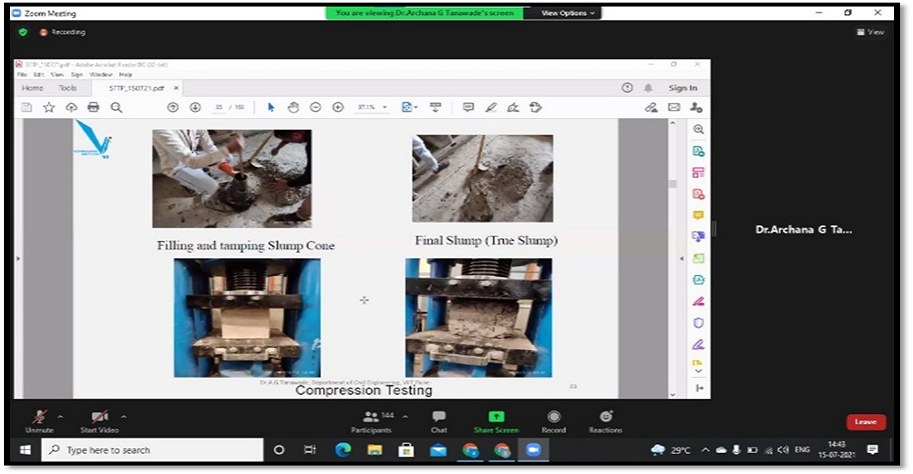Expand audio options arrow beside Unmute
The width and height of the screenshot is (913, 474).
tap(61, 416)
